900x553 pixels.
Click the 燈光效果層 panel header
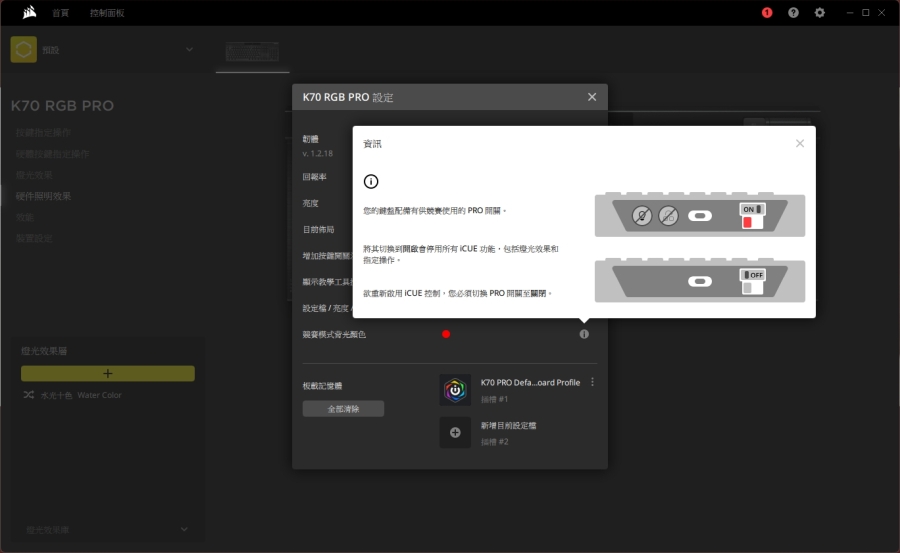point(44,351)
